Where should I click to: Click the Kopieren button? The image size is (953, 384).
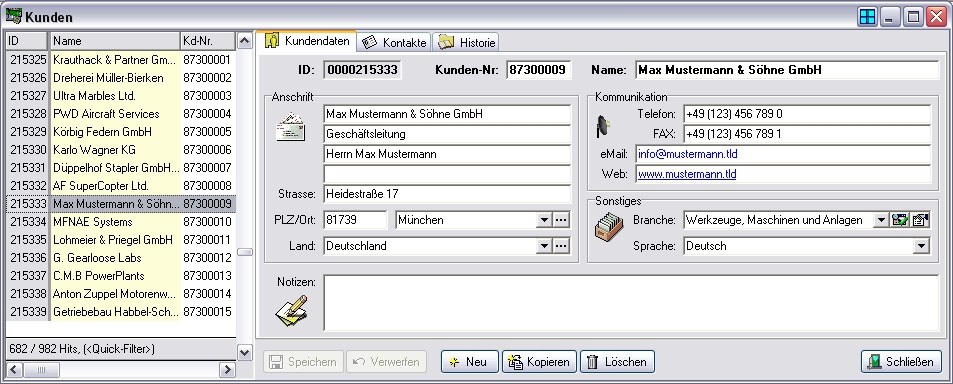point(540,362)
